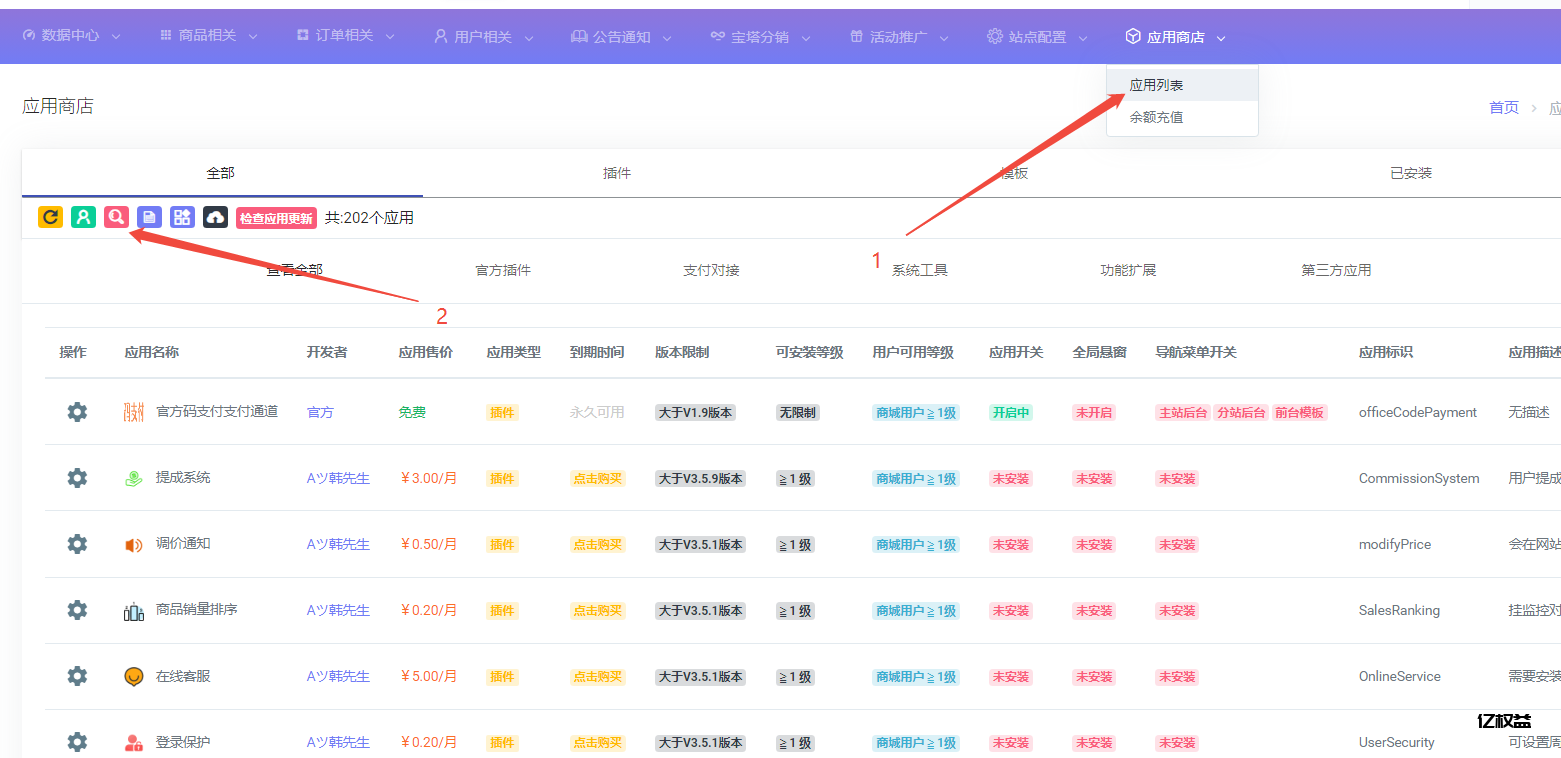Toggle the 主站后台 navigation menu switch
The height and width of the screenshot is (758, 1561).
[1182, 412]
